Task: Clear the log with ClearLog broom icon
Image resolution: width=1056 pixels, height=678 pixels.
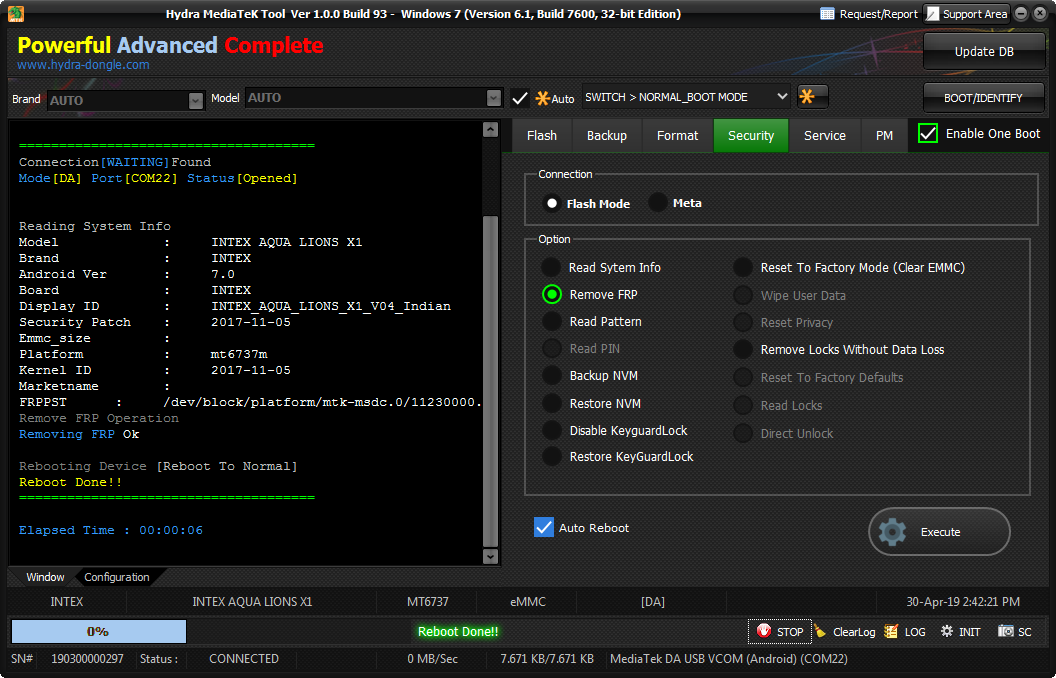Action: coord(820,631)
